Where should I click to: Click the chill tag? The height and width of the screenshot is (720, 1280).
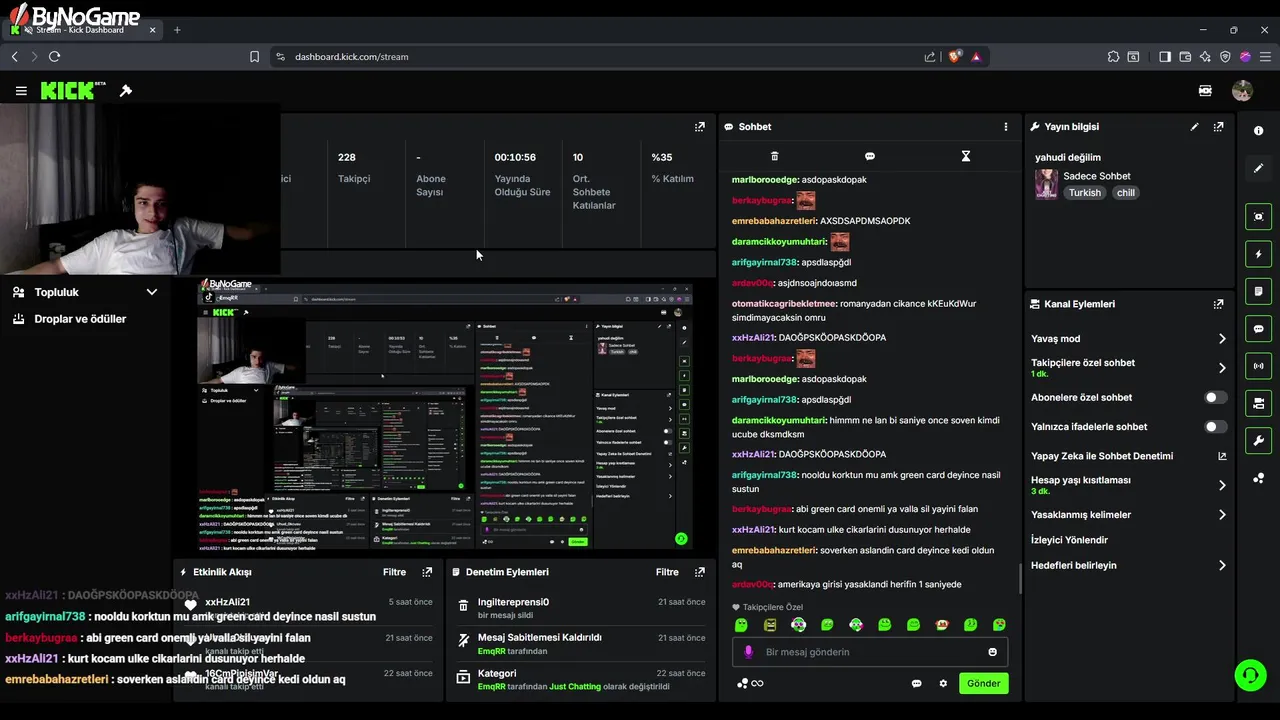click(1126, 193)
